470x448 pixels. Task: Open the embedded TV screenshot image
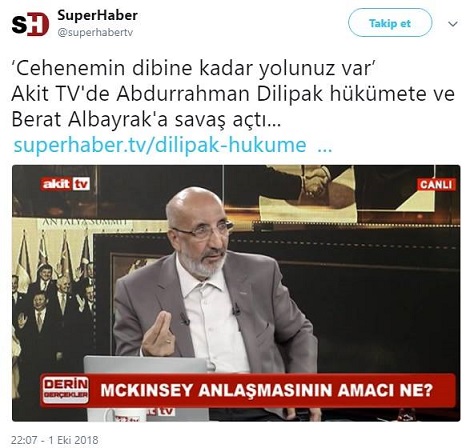tap(236, 293)
